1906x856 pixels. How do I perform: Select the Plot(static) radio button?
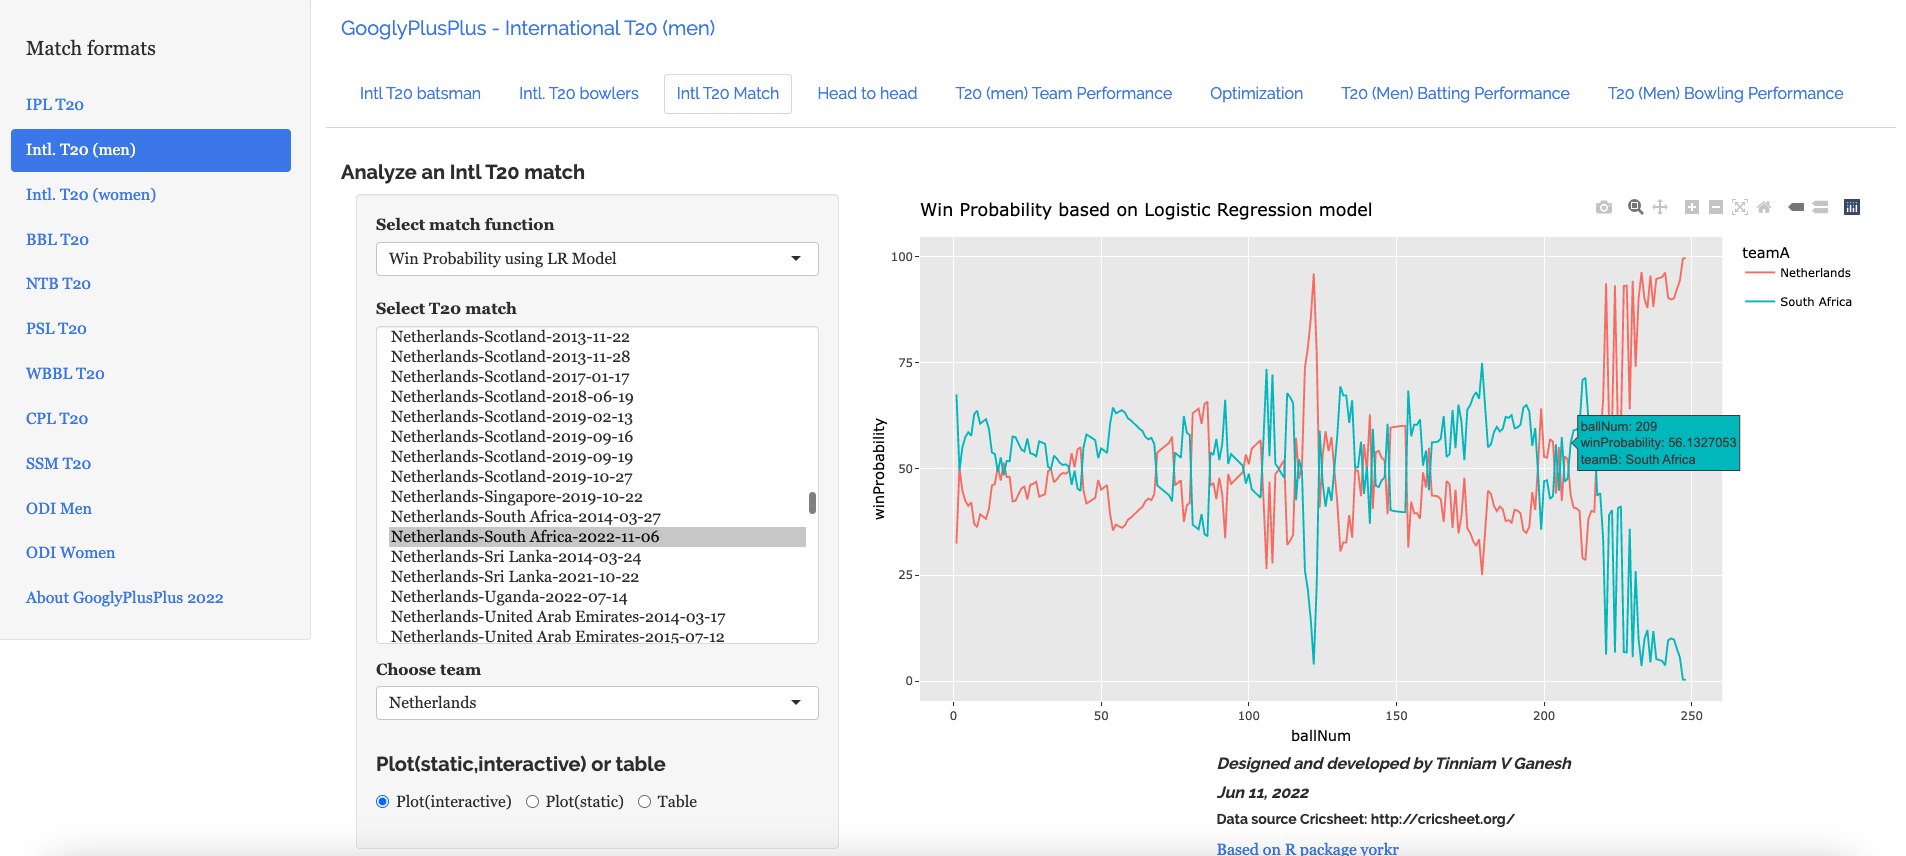click(x=533, y=802)
